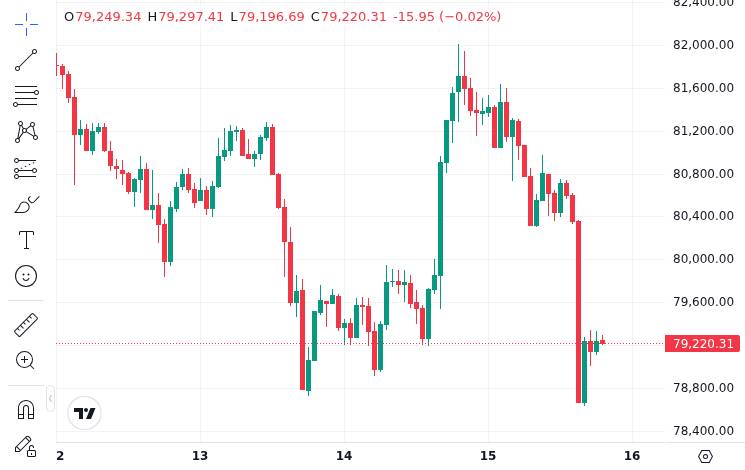
Task: Collapse the drawing toolbar side arrow
Action: coord(50,398)
